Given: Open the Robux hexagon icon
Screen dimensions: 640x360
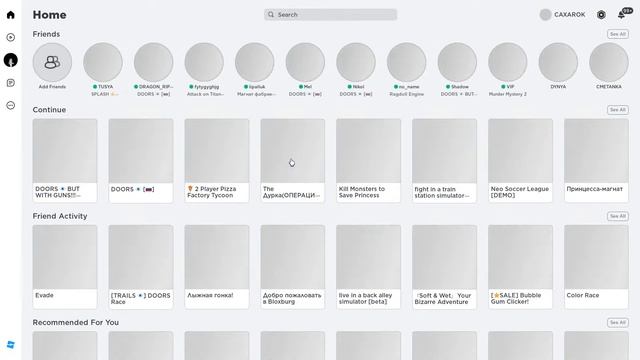Looking at the screenshot, I should tap(601, 15).
